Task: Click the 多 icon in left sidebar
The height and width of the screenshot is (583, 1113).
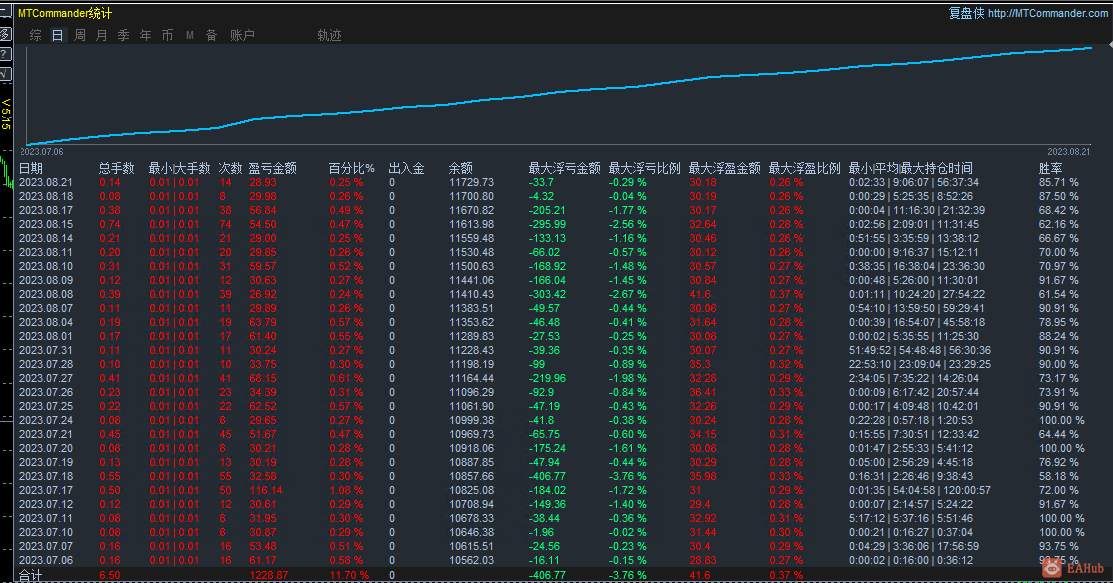Action: [x=5, y=33]
